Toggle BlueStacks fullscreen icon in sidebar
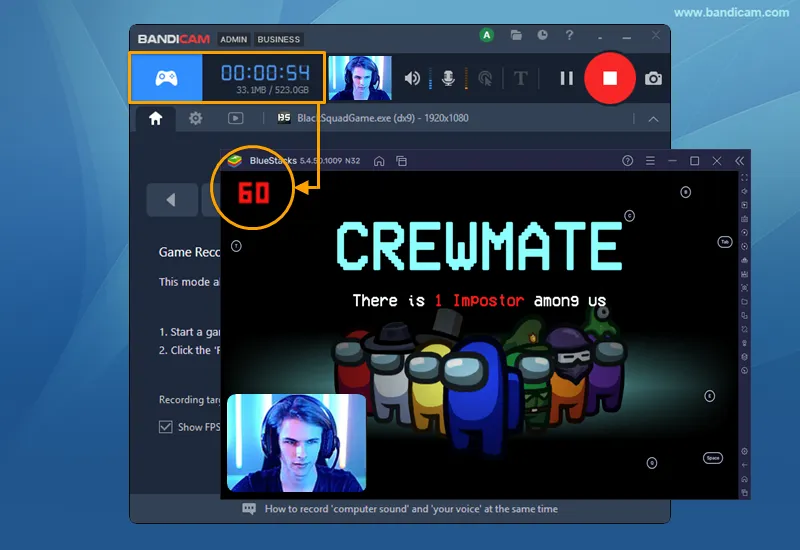The image size is (800, 550). click(744, 178)
